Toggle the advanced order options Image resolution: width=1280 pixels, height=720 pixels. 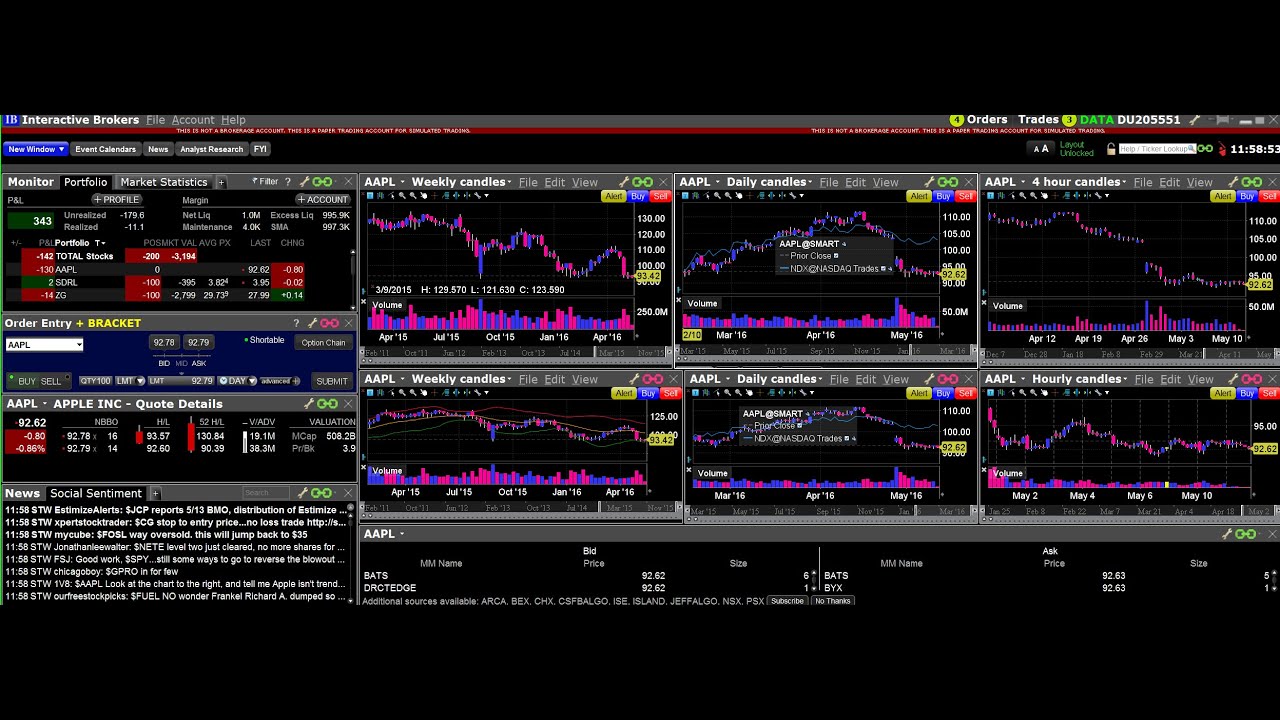pyautogui.click(x=279, y=381)
